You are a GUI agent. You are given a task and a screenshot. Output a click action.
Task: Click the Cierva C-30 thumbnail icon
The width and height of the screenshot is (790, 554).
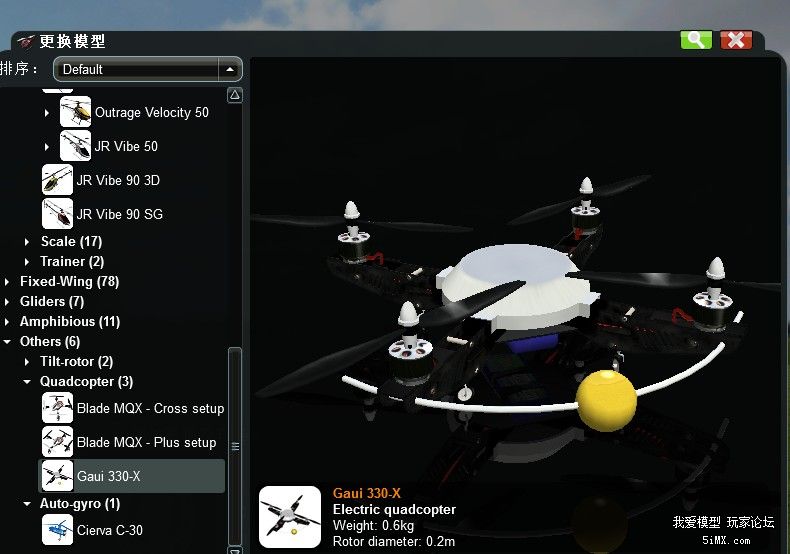coord(57,529)
